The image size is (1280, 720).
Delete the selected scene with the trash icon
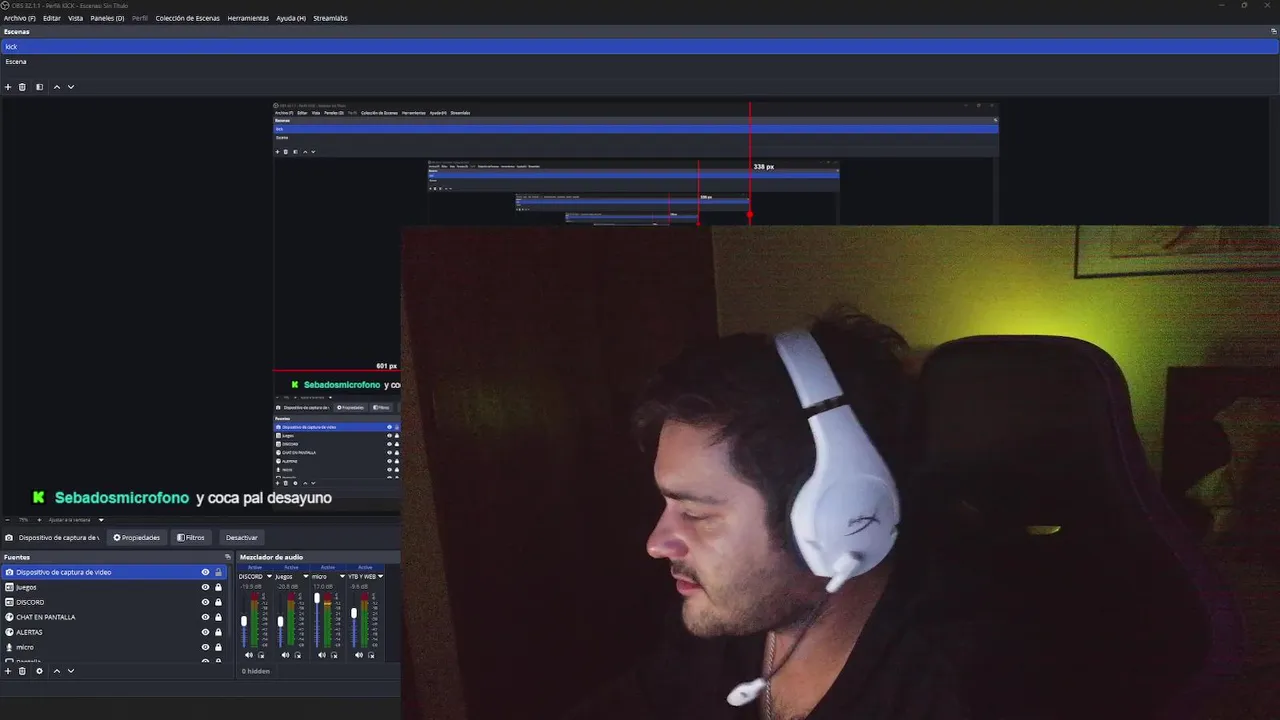pyautogui.click(x=23, y=87)
